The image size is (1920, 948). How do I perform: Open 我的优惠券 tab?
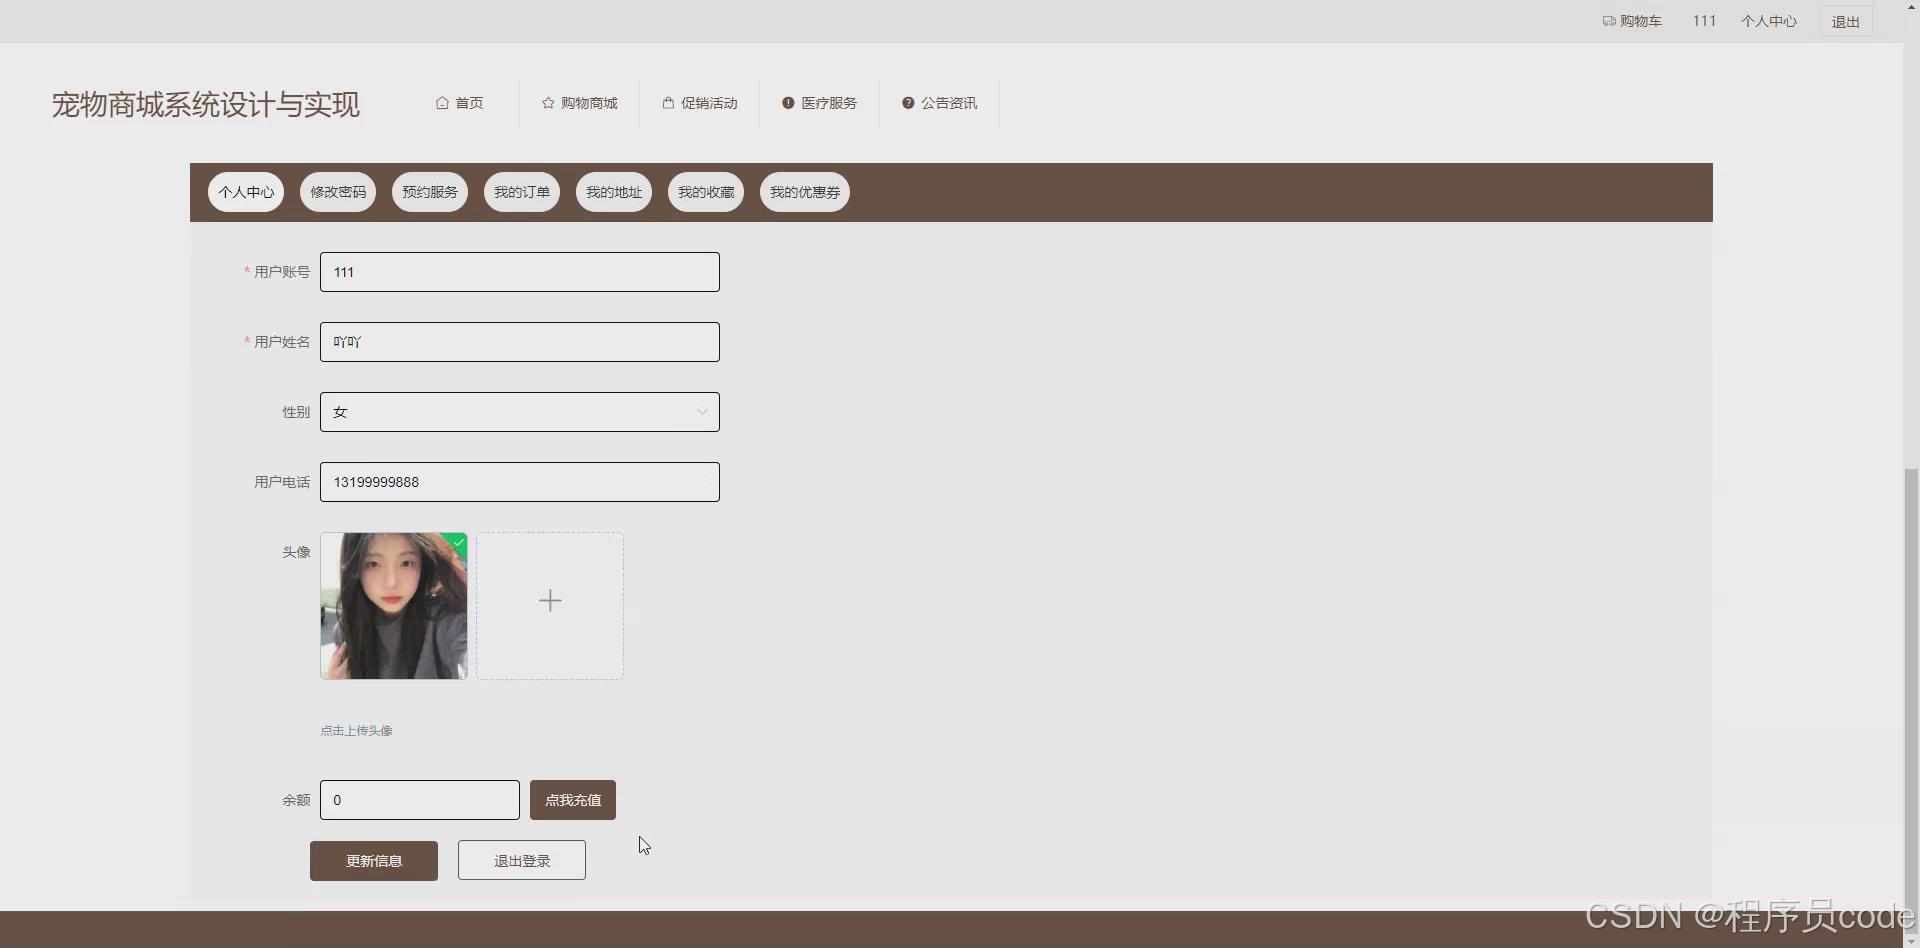pos(805,192)
